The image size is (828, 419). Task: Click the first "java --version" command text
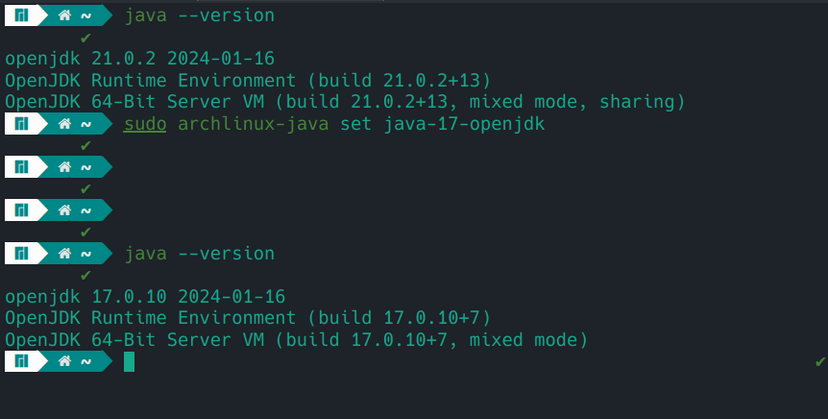click(199, 16)
